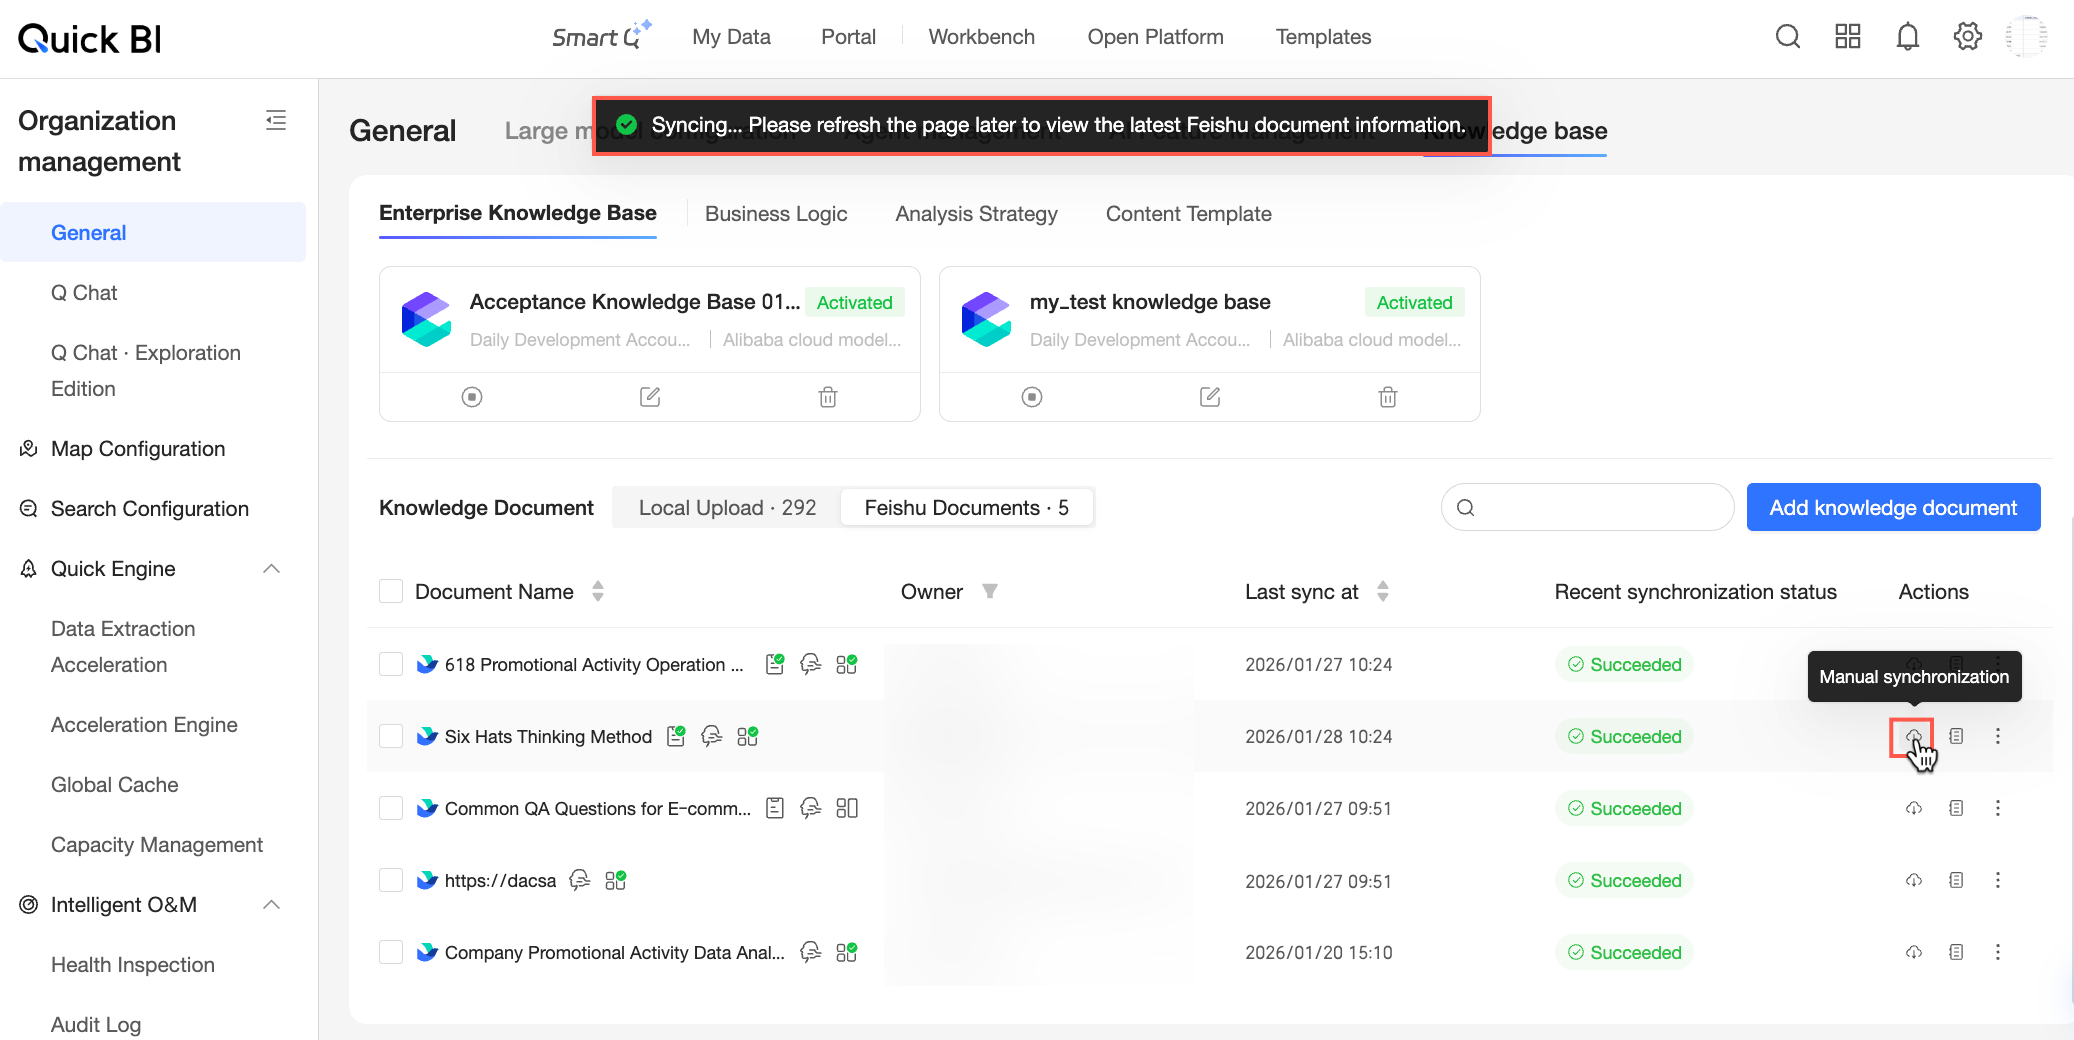Open the Business Logic tab
This screenshot has height=1040, width=2074.
coord(776,213)
